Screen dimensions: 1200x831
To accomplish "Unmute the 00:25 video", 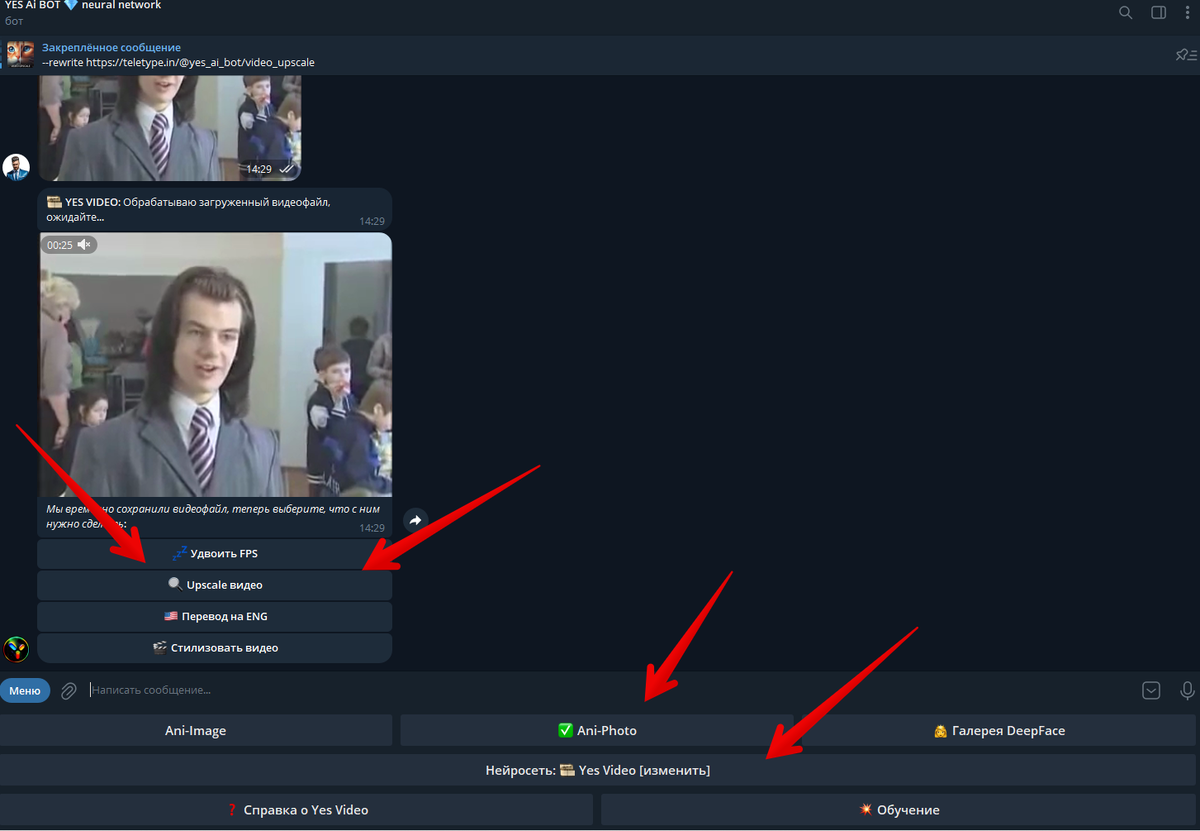I will point(84,244).
